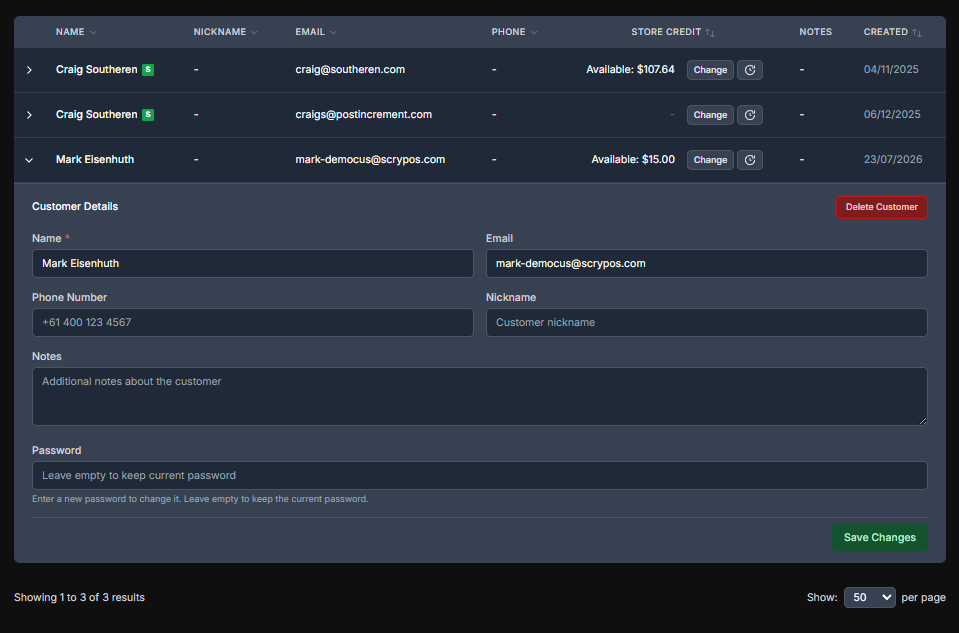Open the Name column filter chevron
The image size is (959, 633).
click(93, 32)
